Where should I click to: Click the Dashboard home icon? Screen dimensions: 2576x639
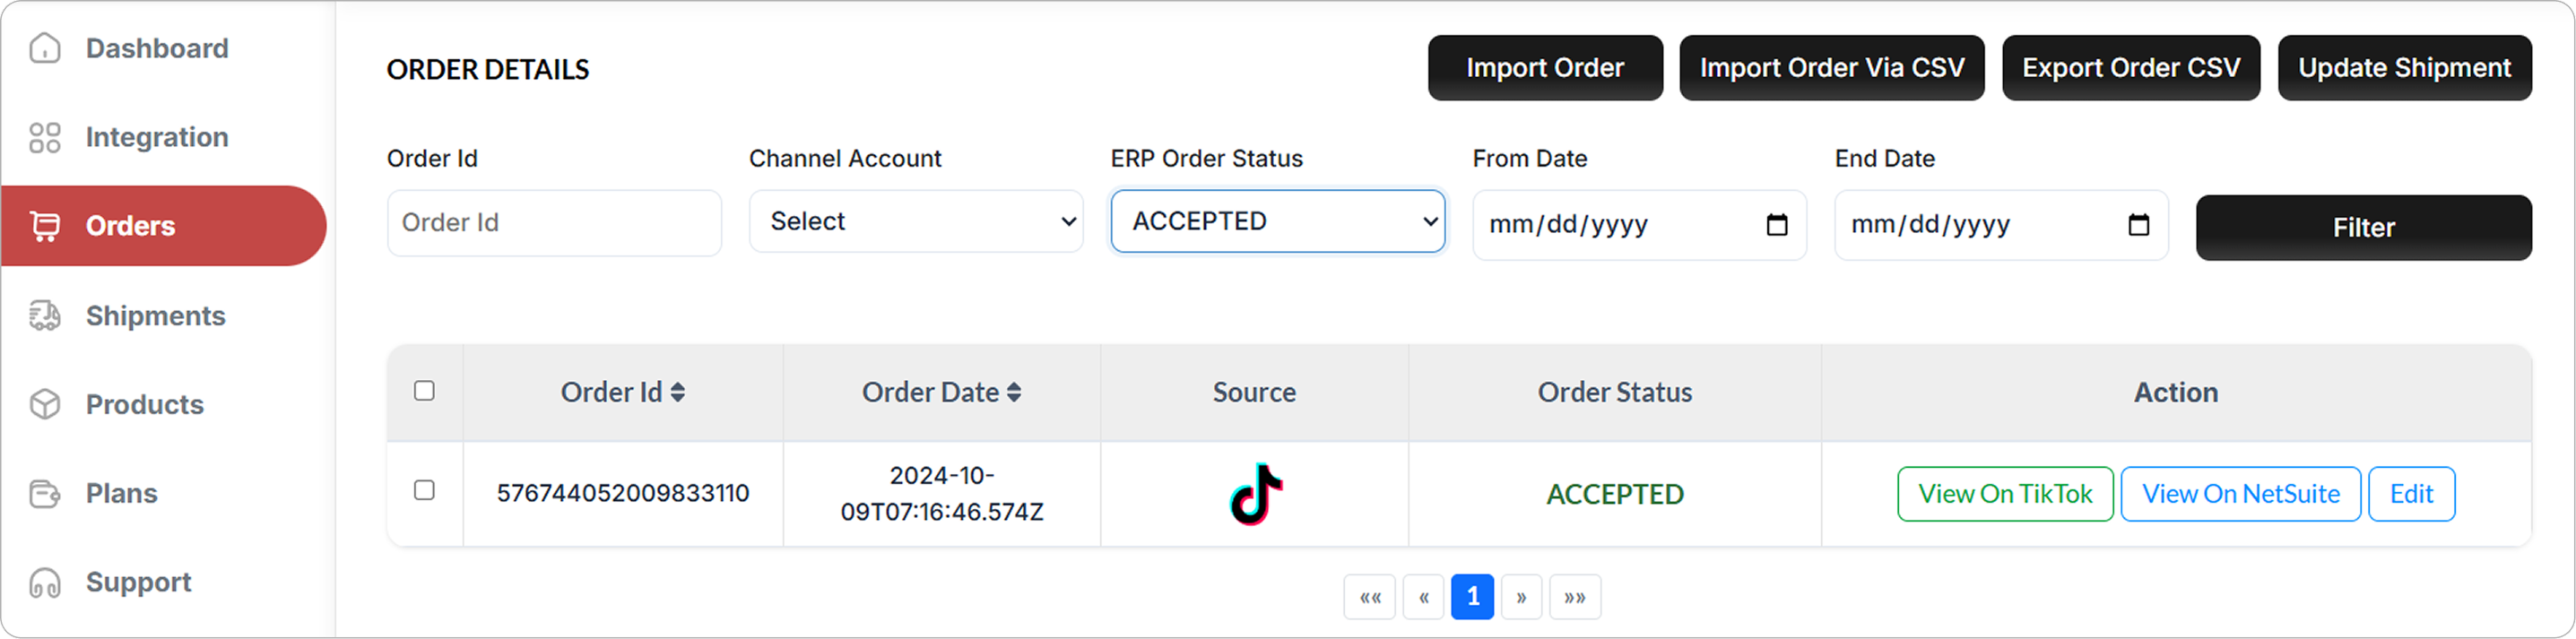[45, 48]
